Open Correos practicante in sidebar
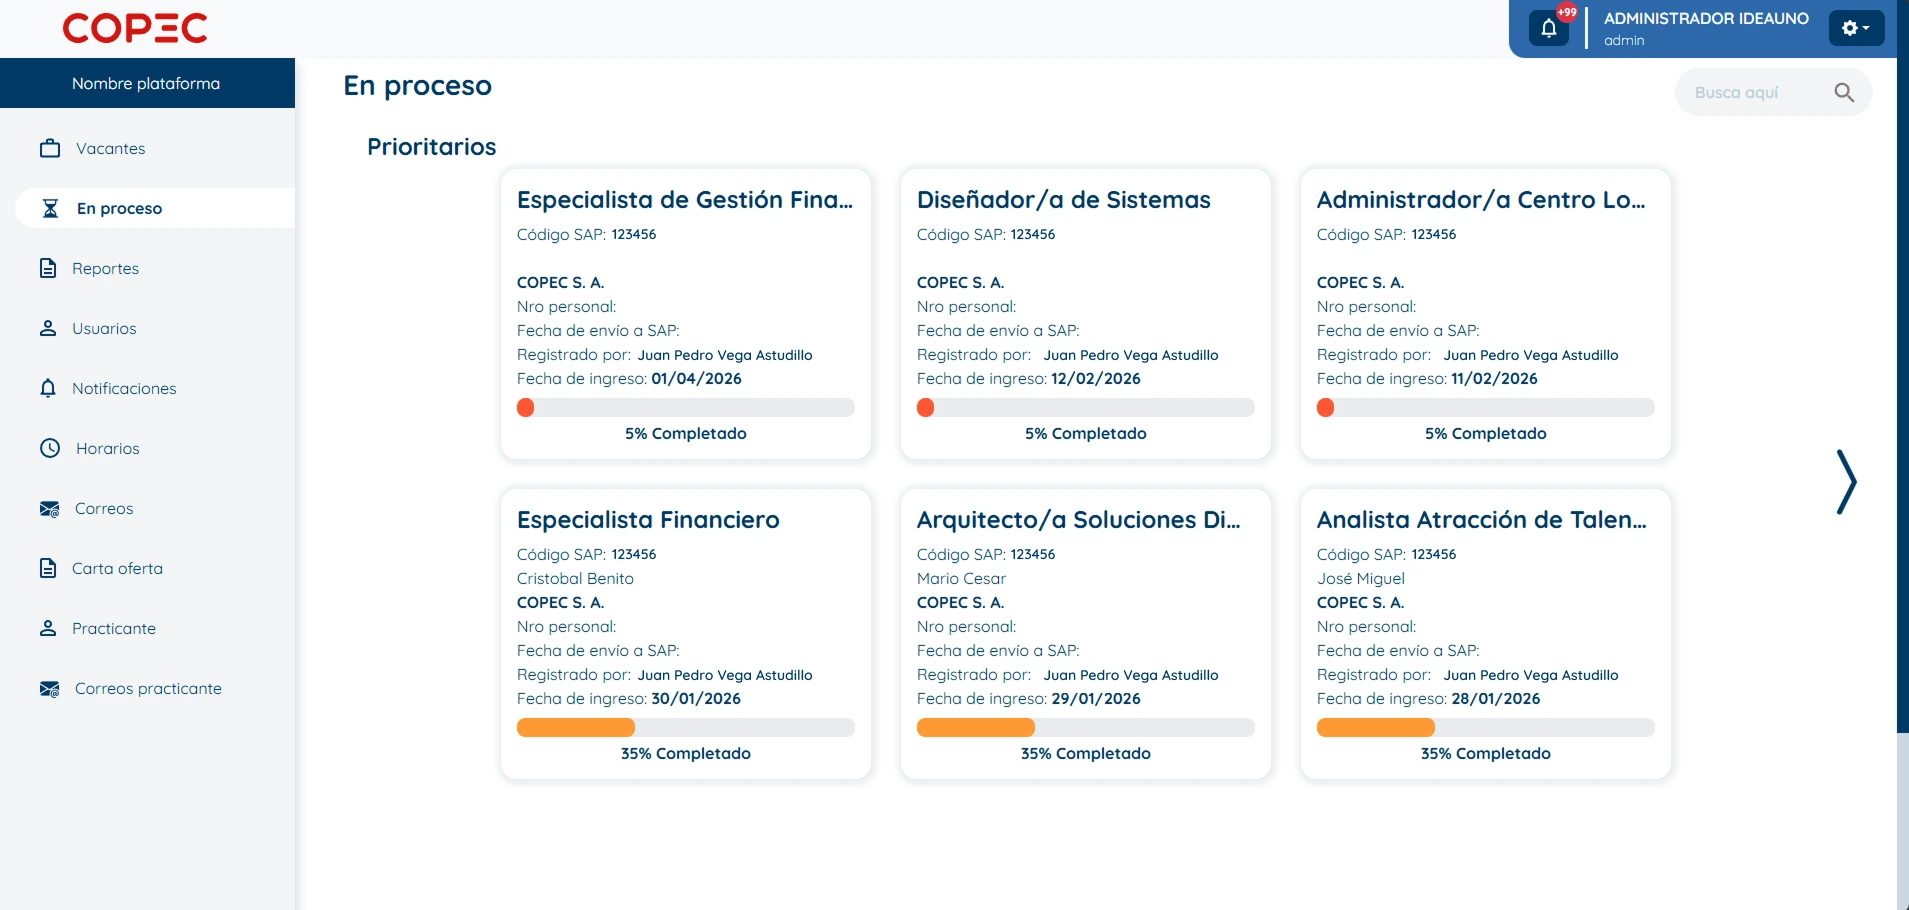1909x910 pixels. pos(148,688)
